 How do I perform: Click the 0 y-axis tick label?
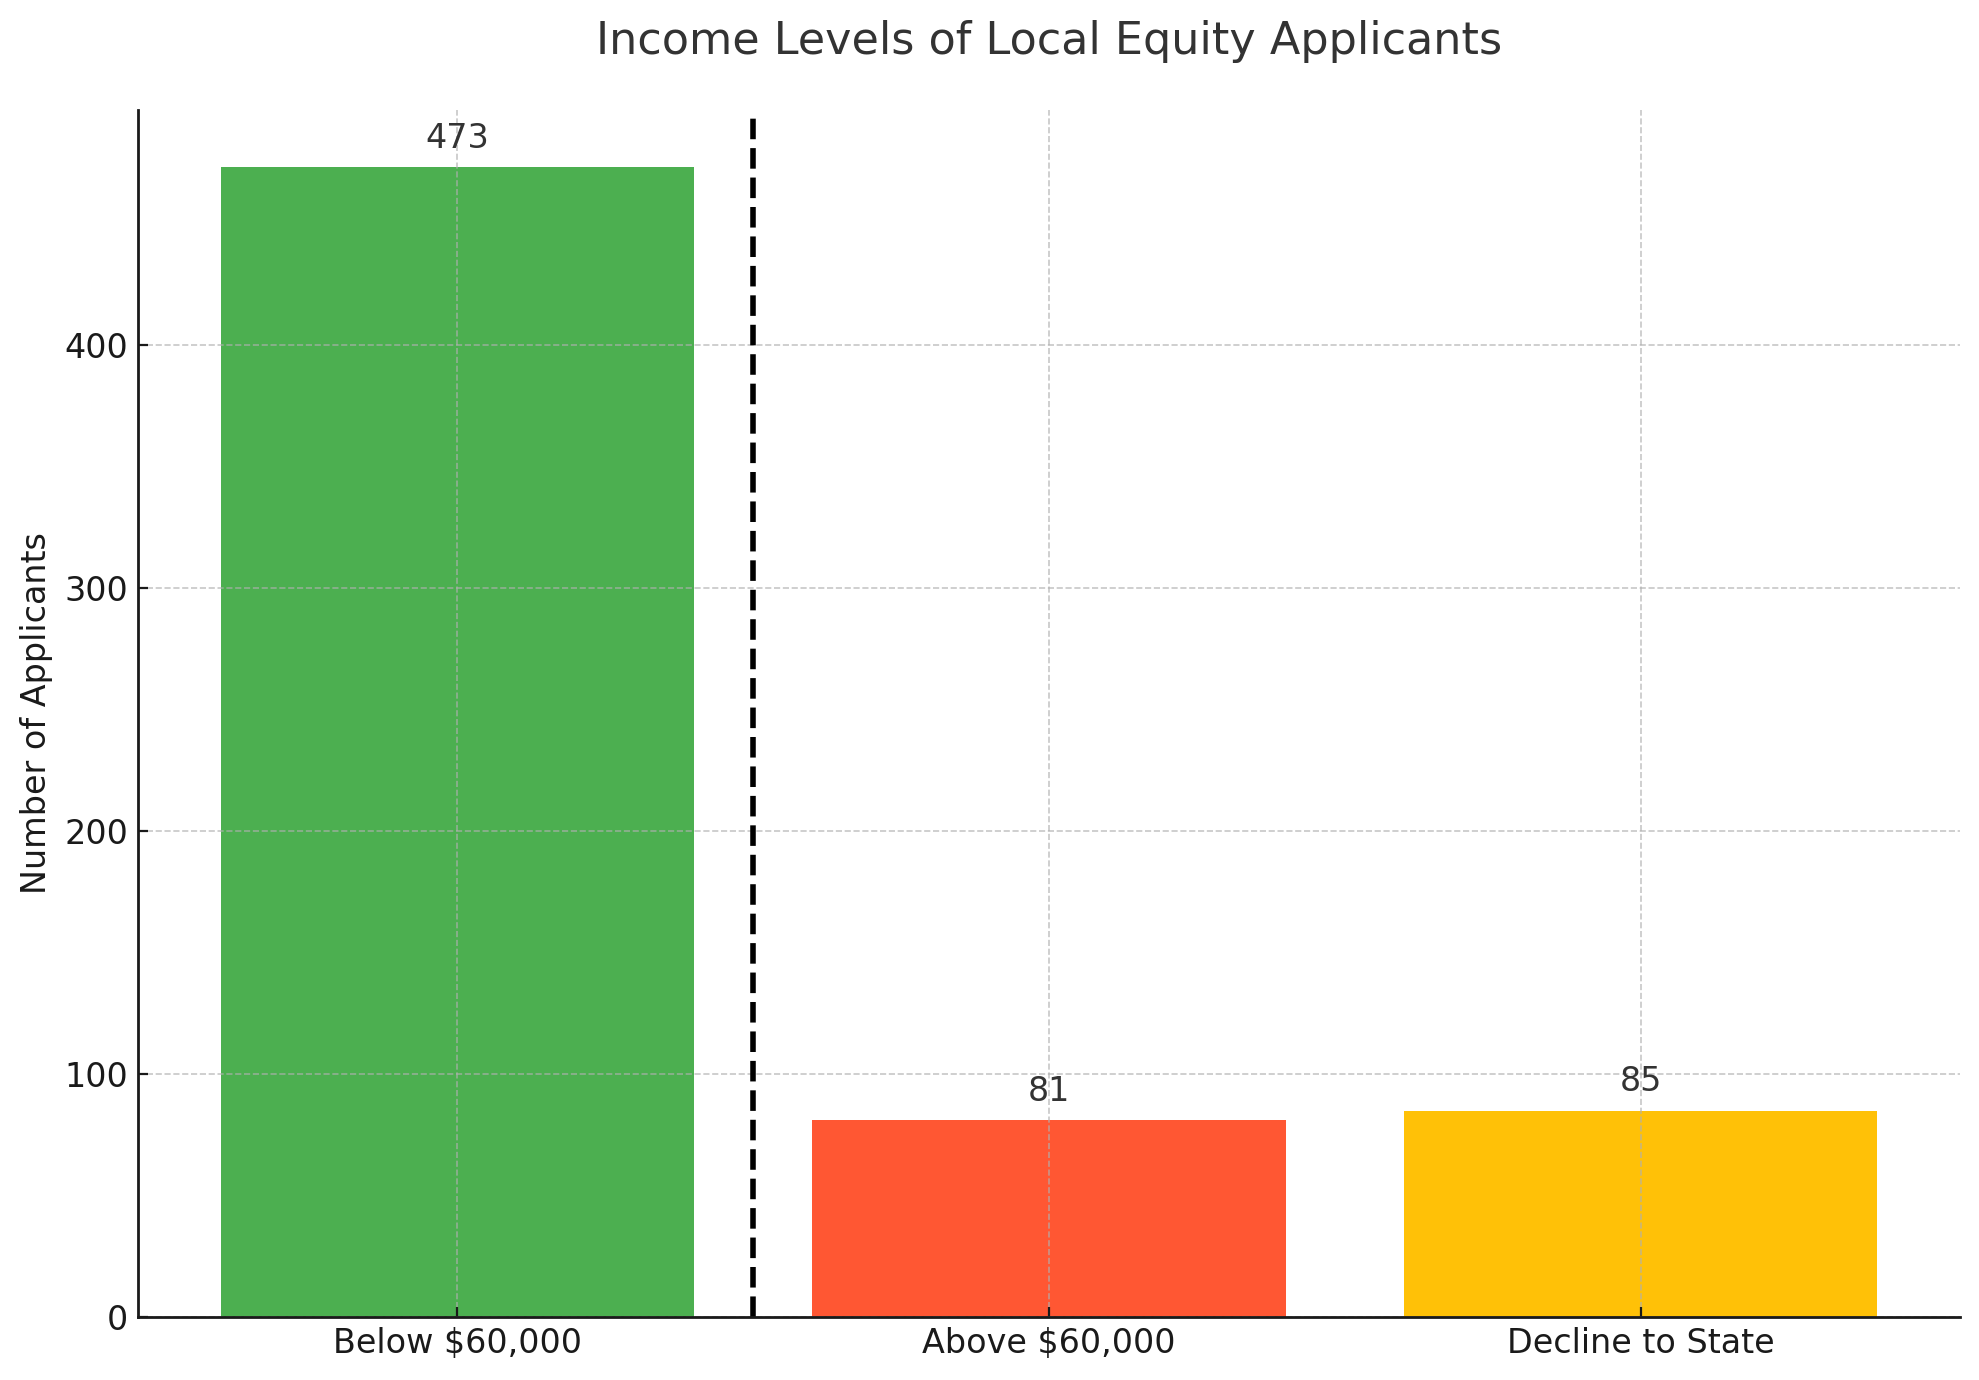pos(117,1319)
